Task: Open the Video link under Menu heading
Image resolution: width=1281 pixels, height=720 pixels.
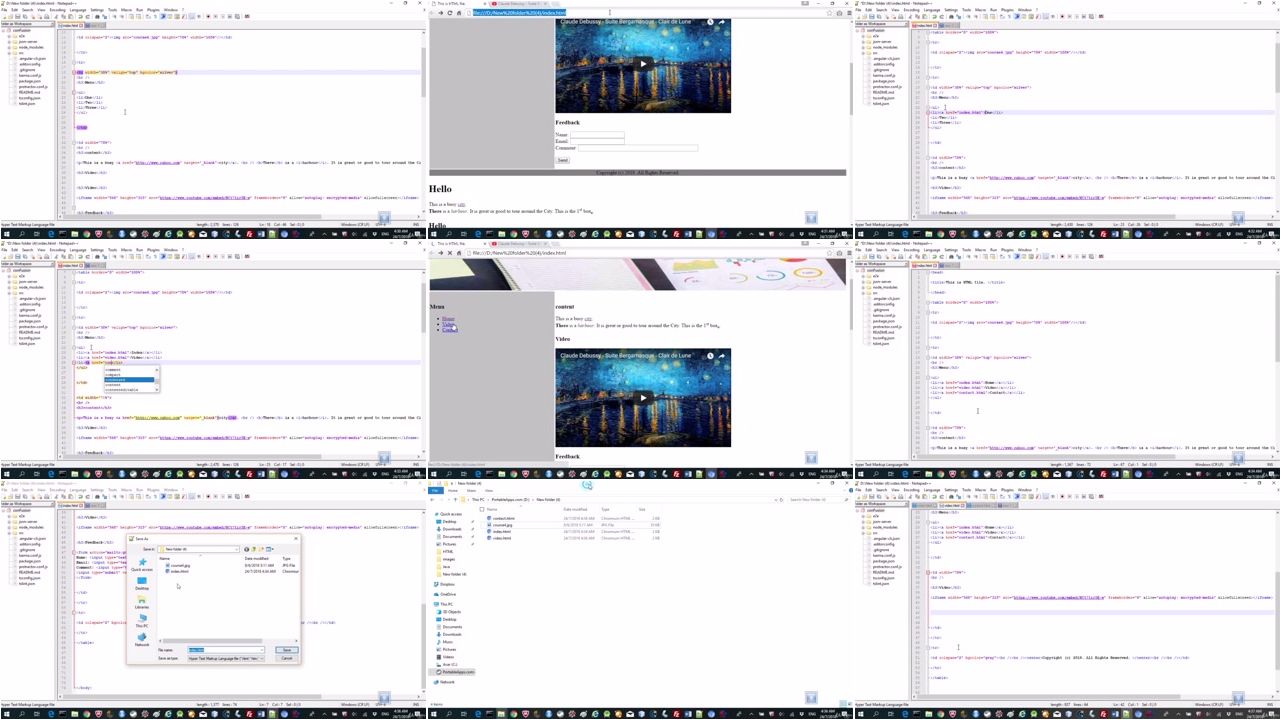Action: (448, 324)
